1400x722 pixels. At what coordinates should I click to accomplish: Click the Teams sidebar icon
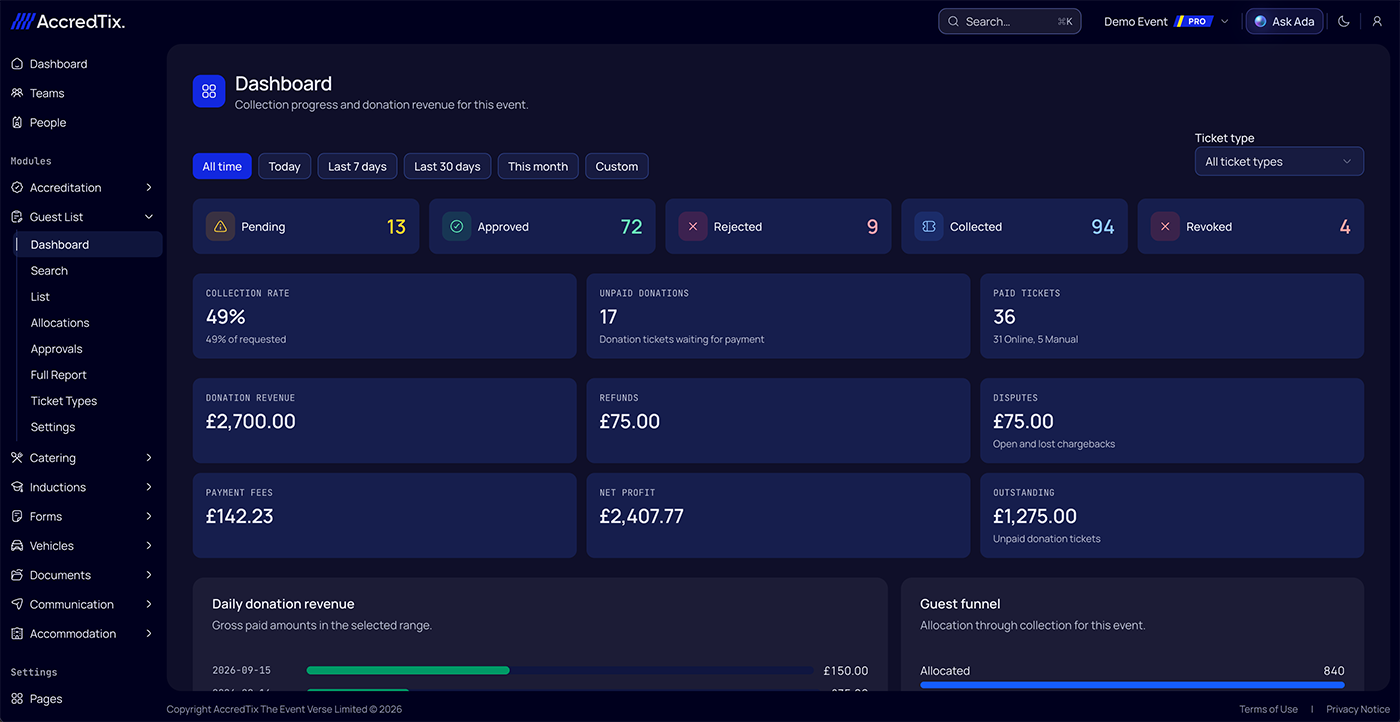tap(17, 93)
